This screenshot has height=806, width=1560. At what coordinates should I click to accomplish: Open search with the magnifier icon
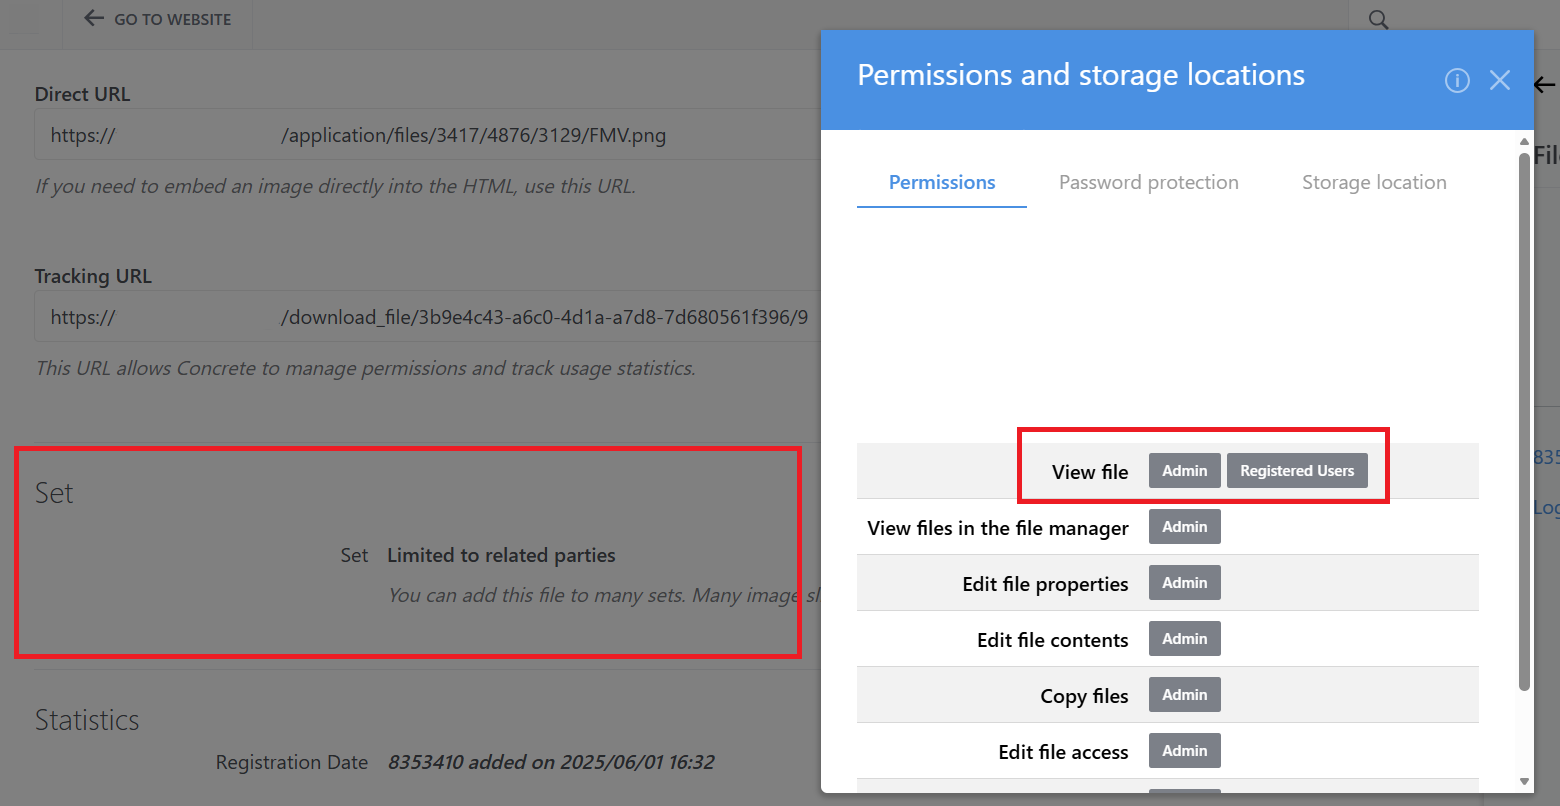1378,20
